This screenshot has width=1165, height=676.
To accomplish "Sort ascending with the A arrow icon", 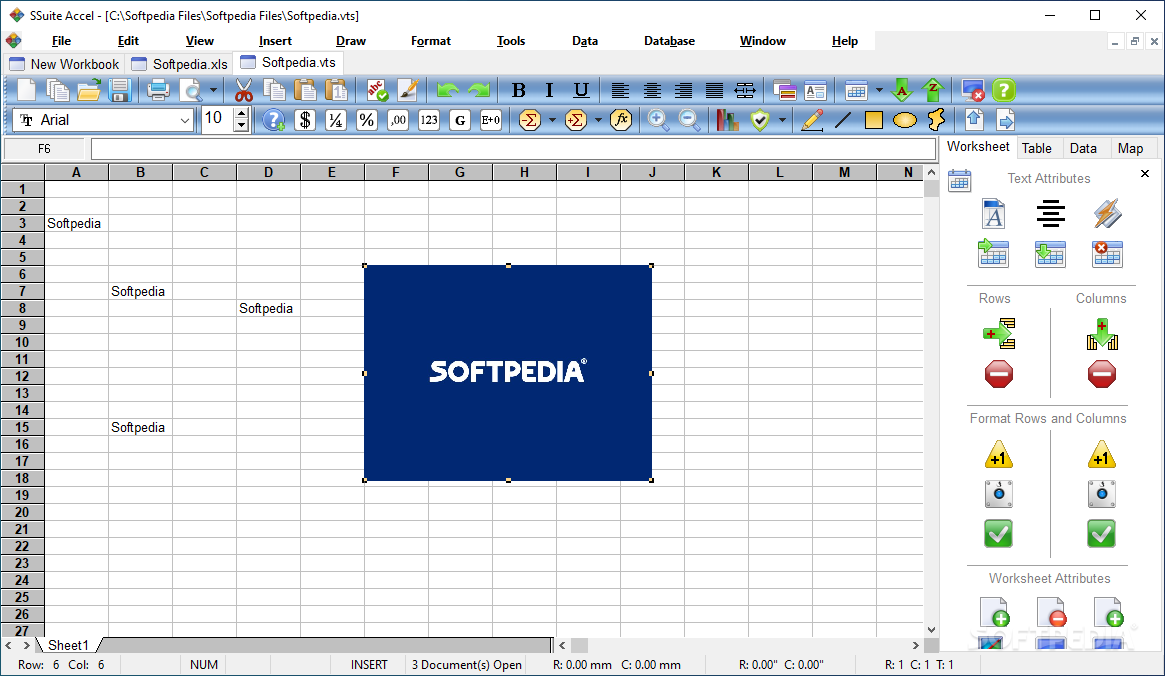I will click(902, 91).
